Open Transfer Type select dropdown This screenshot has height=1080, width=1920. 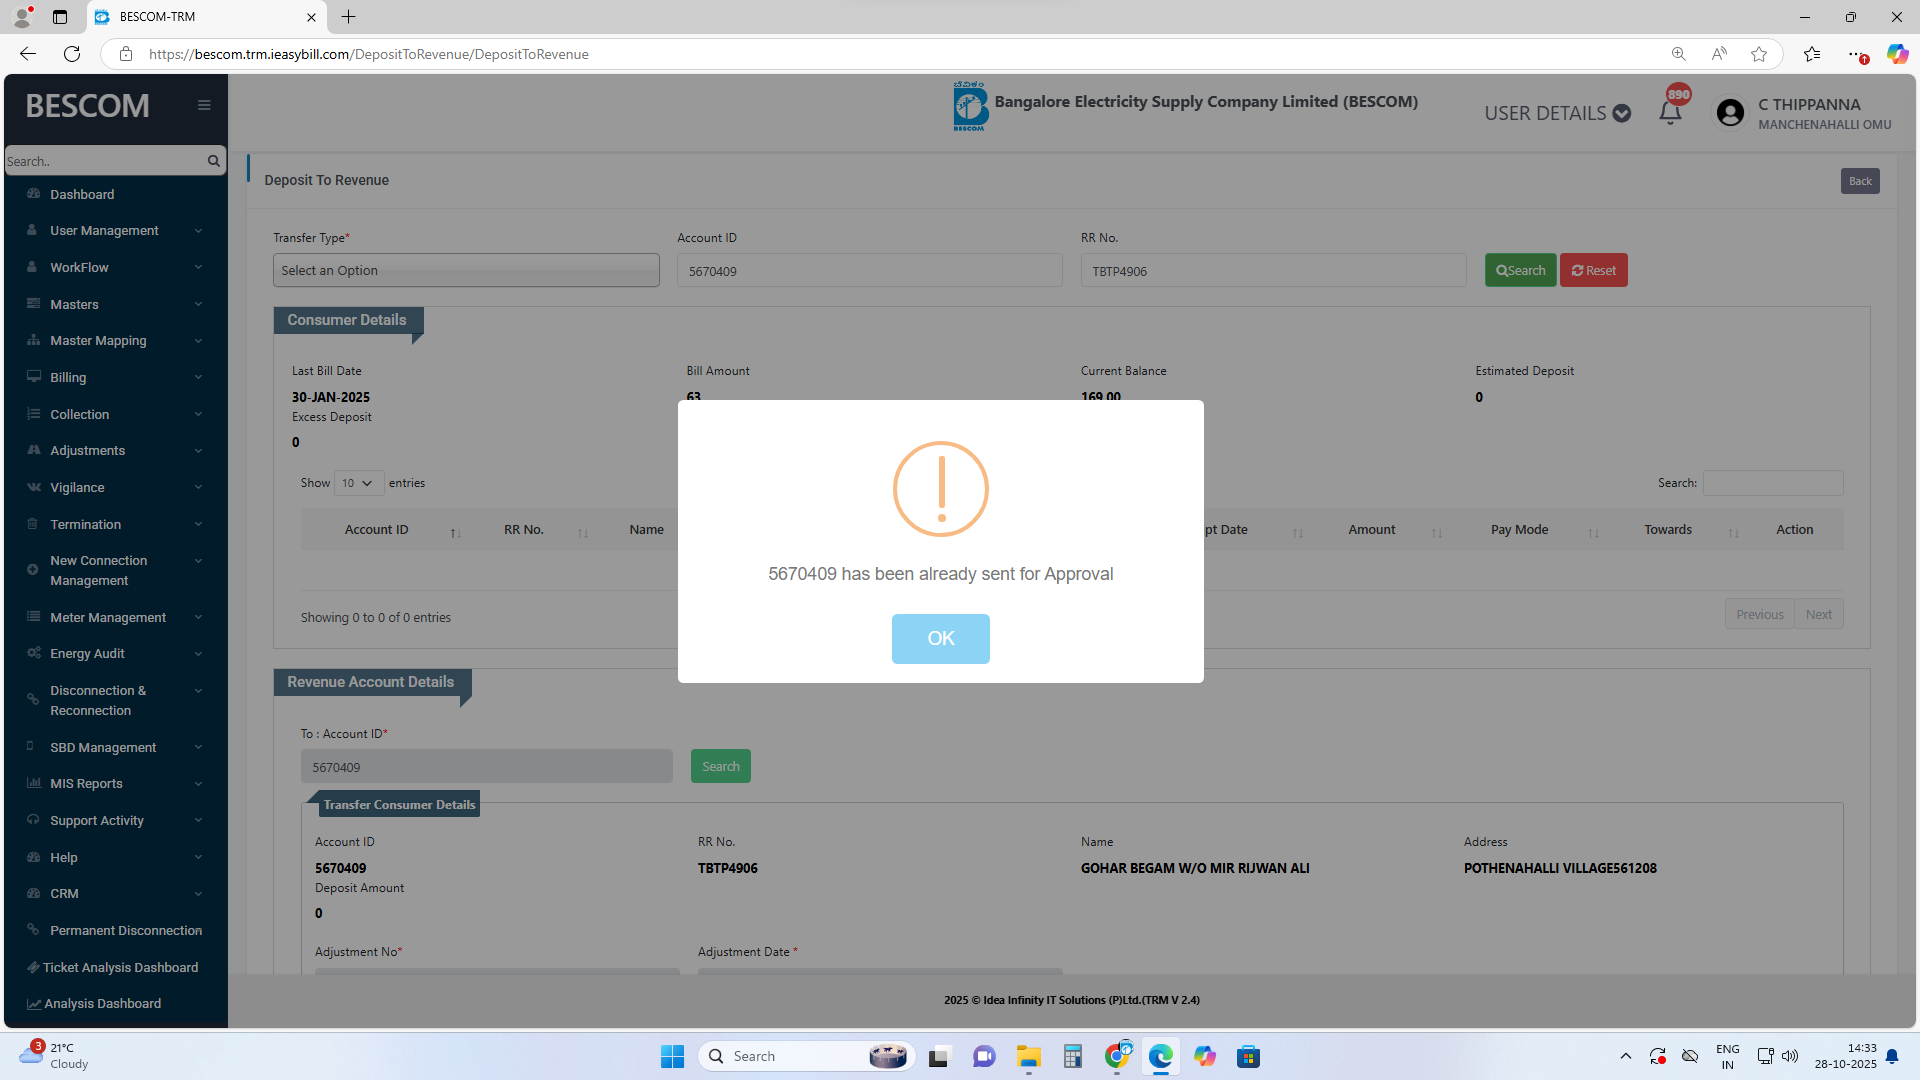(x=466, y=270)
